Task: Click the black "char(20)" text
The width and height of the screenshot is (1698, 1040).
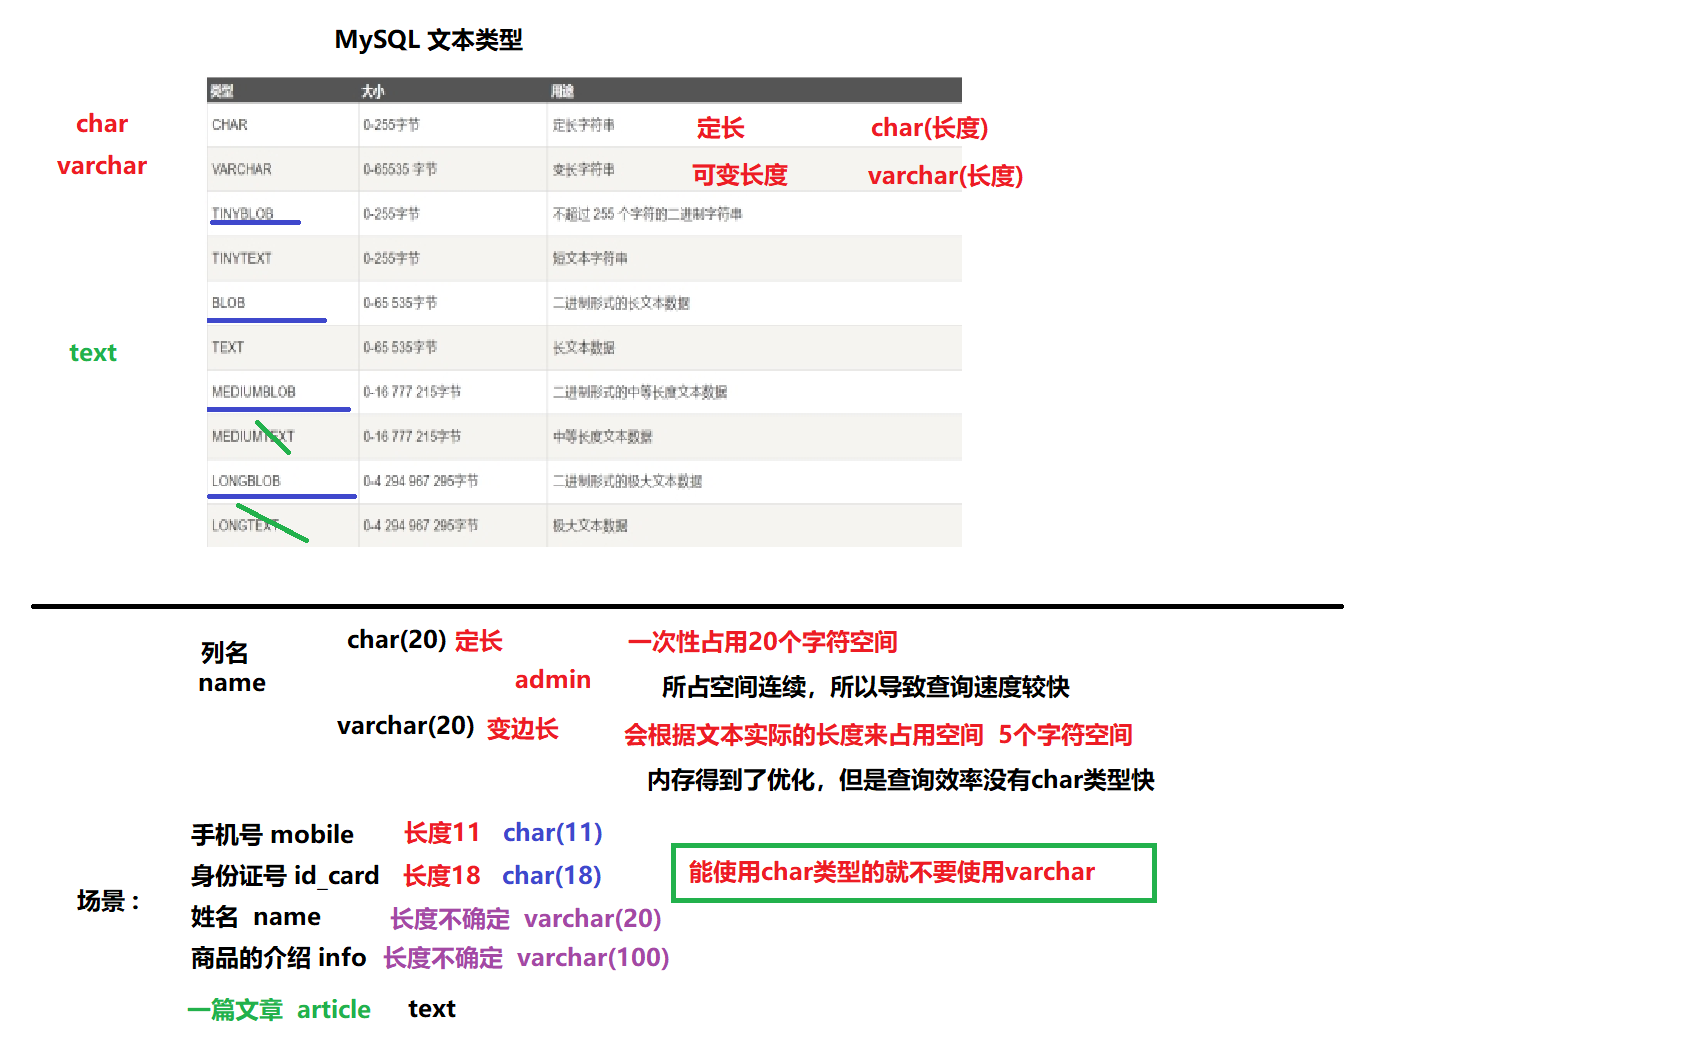Action: coord(397,640)
